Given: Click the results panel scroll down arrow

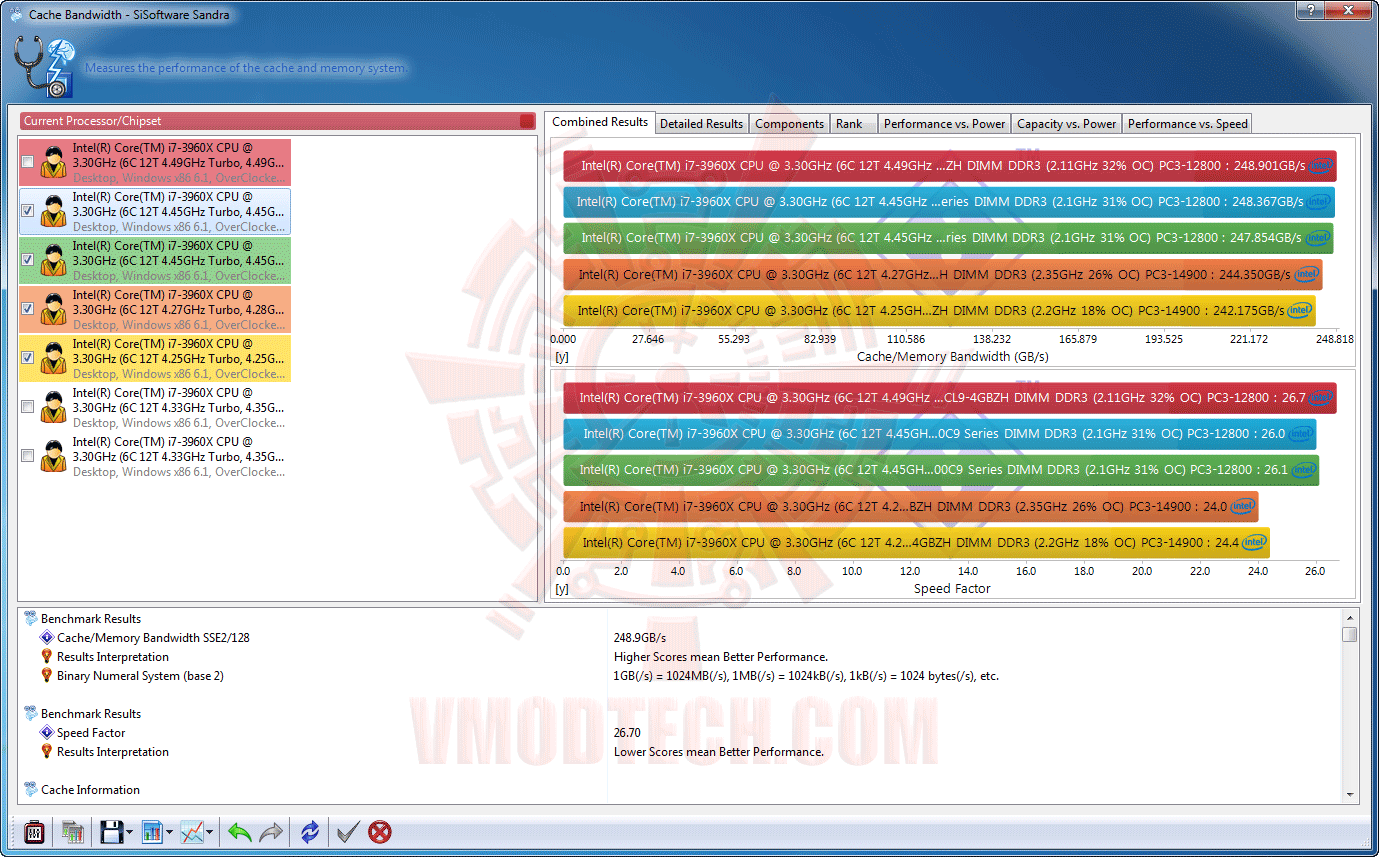Looking at the screenshot, I should point(1350,794).
